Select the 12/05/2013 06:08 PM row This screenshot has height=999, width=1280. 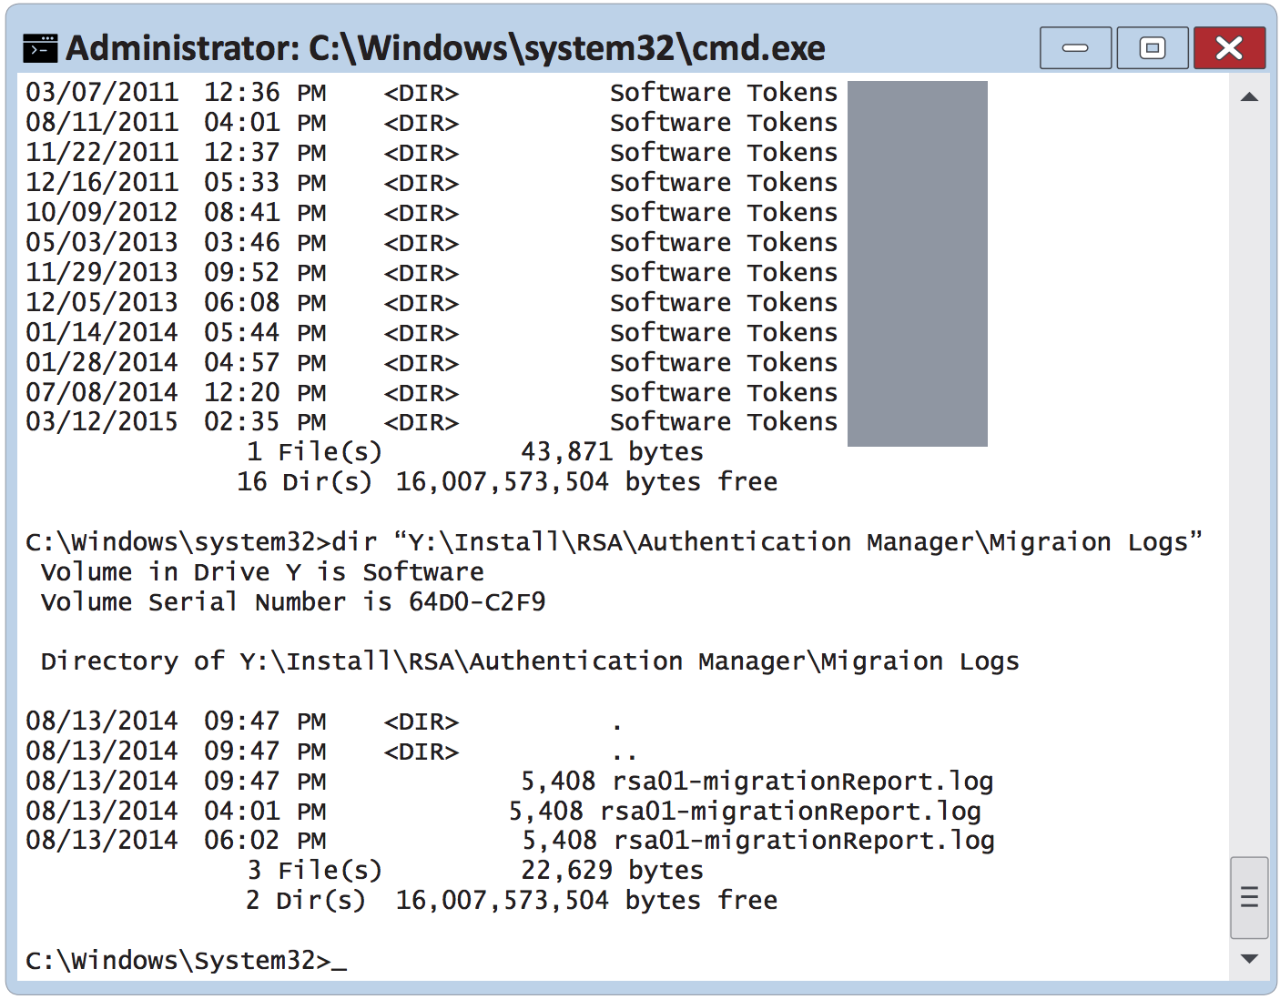[x=432, y=303]
